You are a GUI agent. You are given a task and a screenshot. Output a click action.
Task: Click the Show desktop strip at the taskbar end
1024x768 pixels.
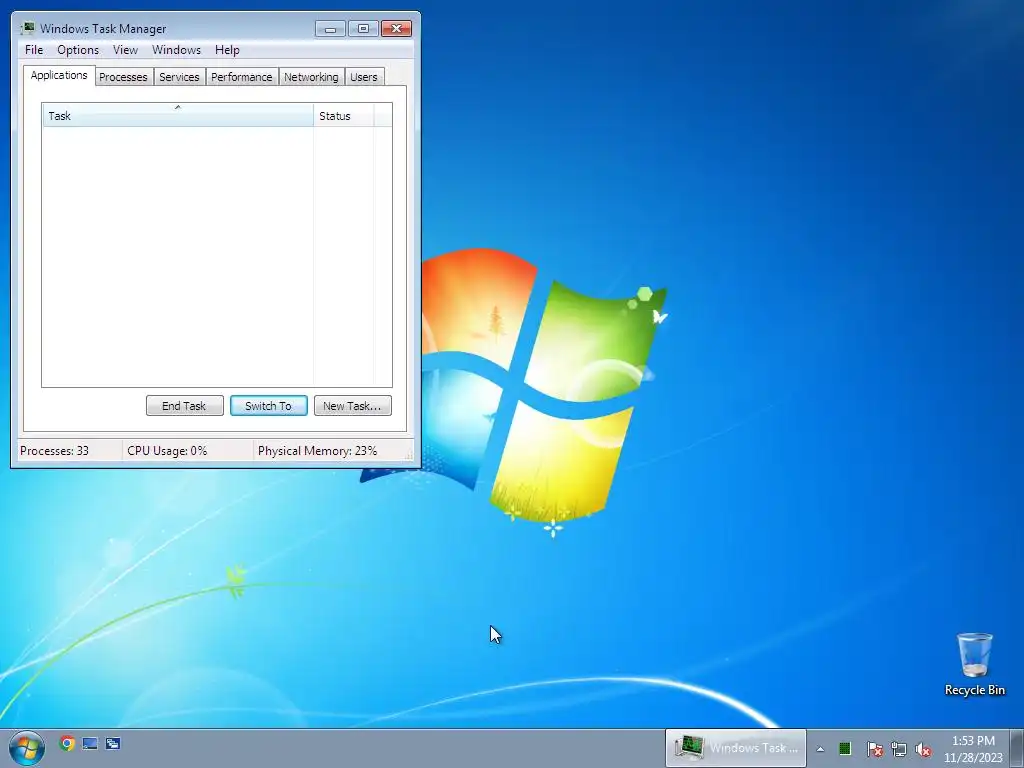(1016, 748)
